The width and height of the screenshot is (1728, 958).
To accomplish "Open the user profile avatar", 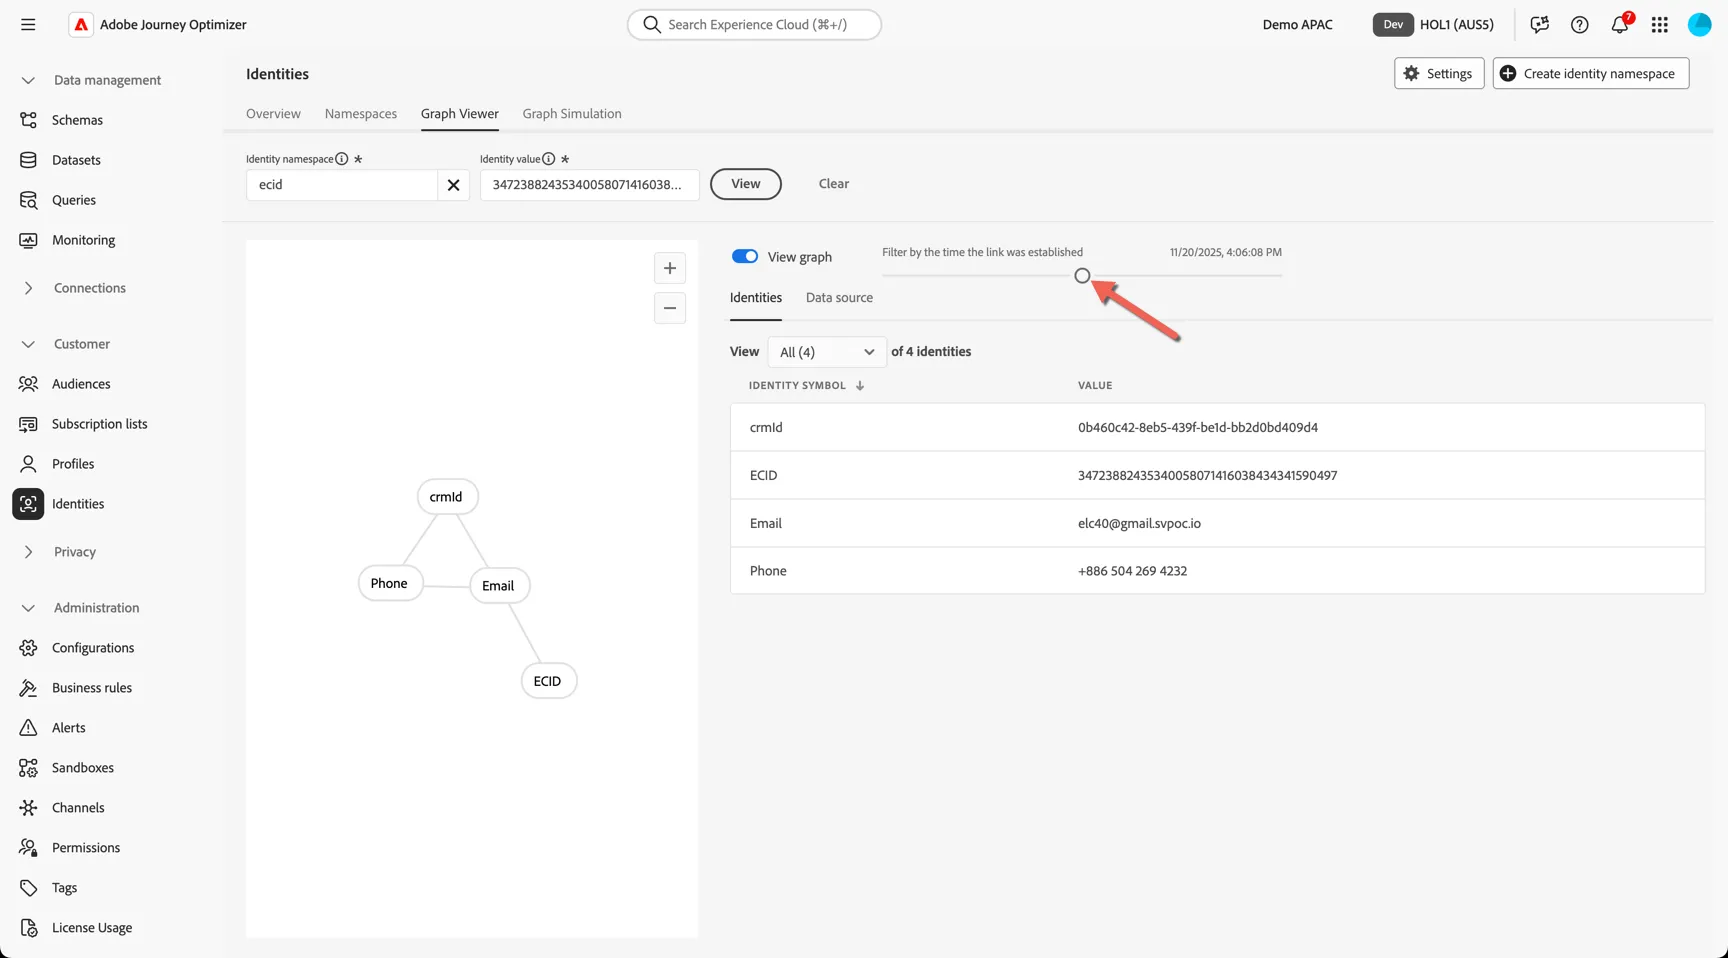I will [1700, 24].
